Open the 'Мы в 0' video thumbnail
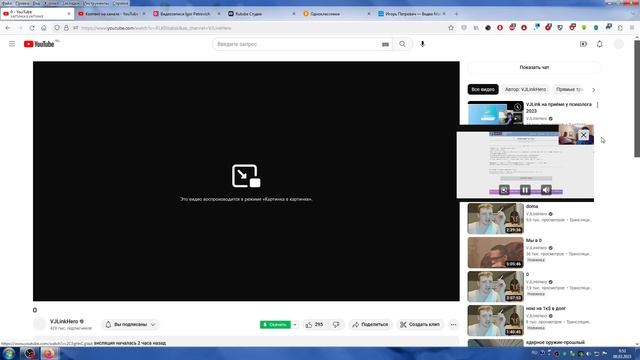Viewport: 640px width, 360px height. (496, 253)
